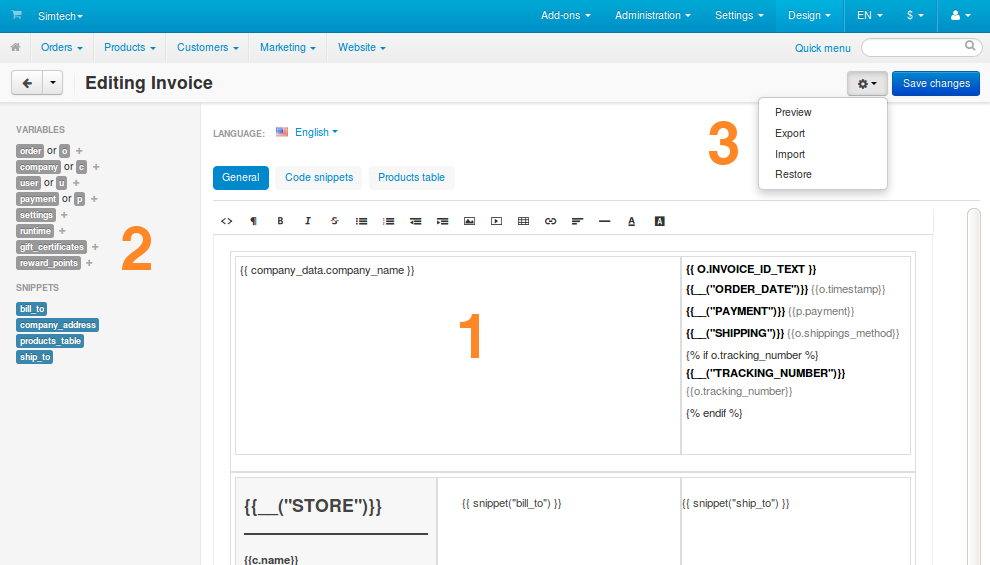Viewport: 990px width, 565px height.
Task: Open the Add-ons menu
Action: [x=566, y=15]
